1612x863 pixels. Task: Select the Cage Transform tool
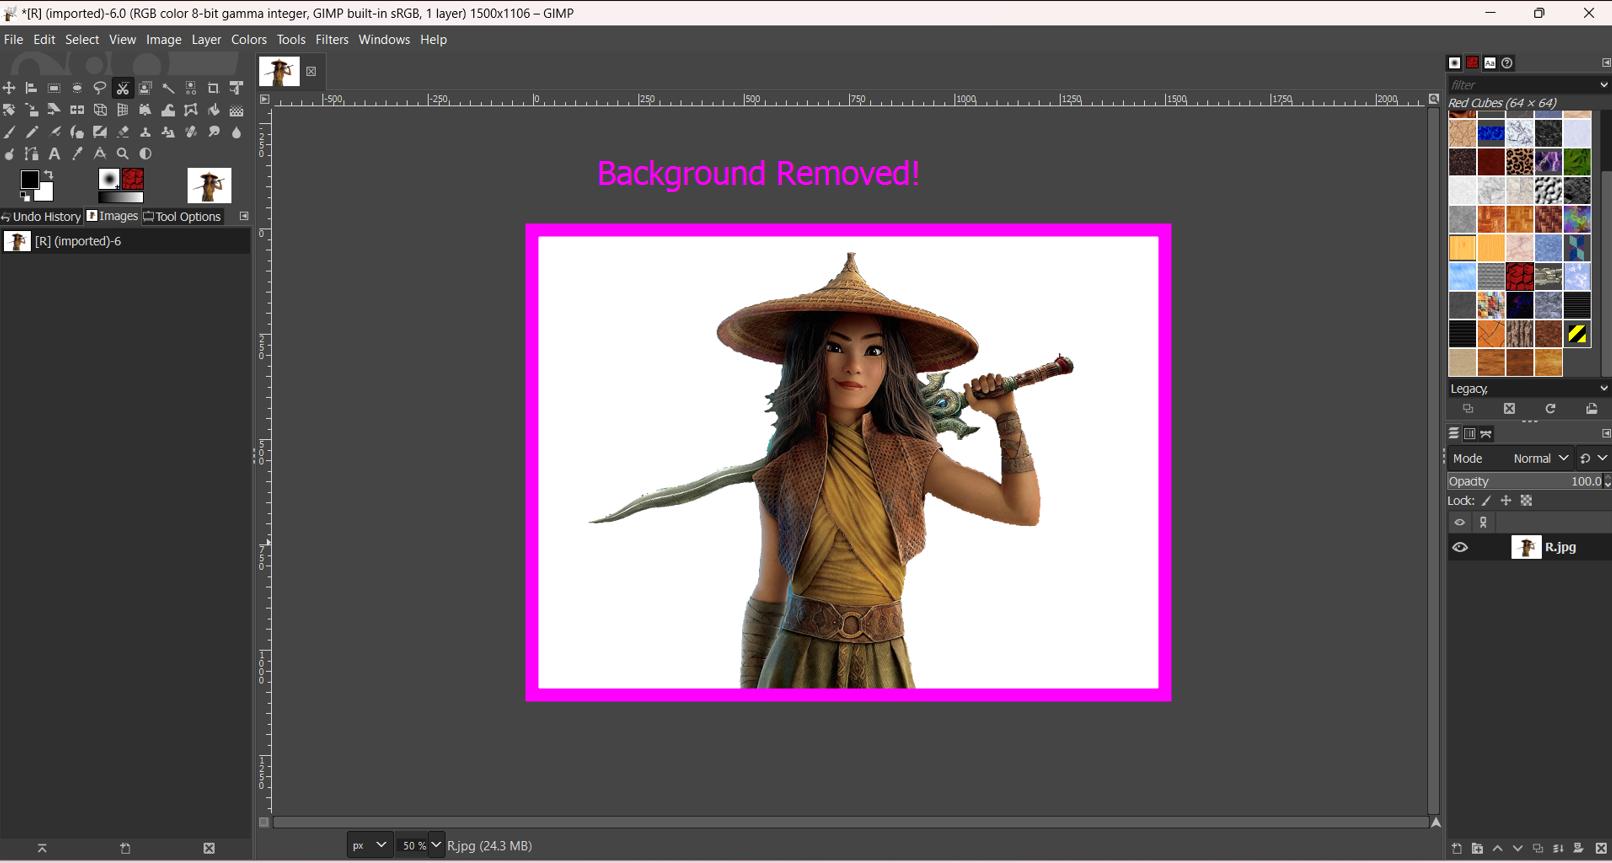click(191, 110)
